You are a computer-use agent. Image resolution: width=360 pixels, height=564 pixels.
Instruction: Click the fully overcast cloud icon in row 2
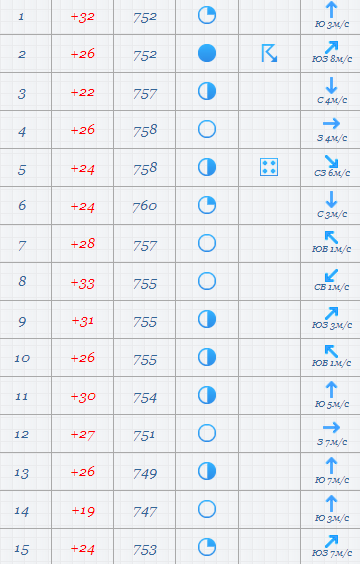[207, 53]
